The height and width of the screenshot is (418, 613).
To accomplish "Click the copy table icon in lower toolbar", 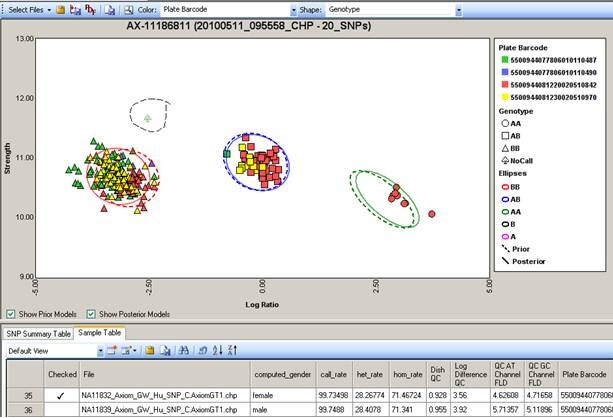I will [166, 351].
